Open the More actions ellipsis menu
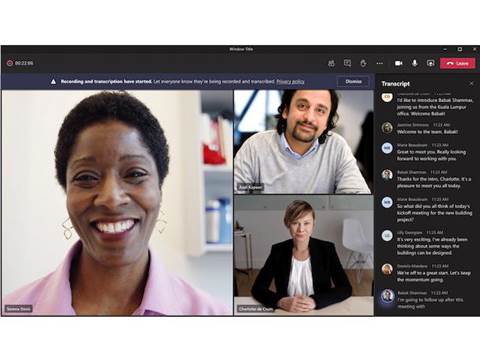The width and height of the screenshot is (480, 360). (x=380, y=63)
